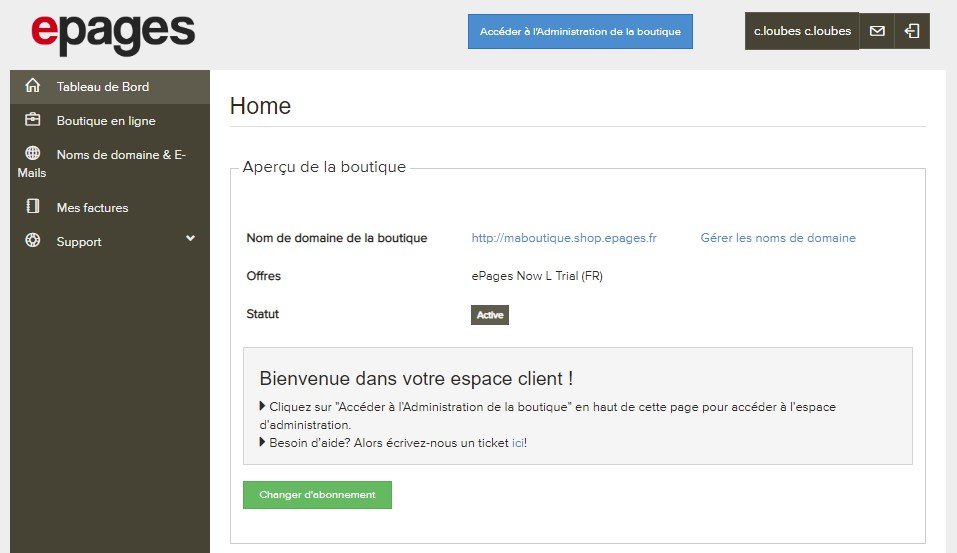Follow the "ici" ticket link

point(517,443)
